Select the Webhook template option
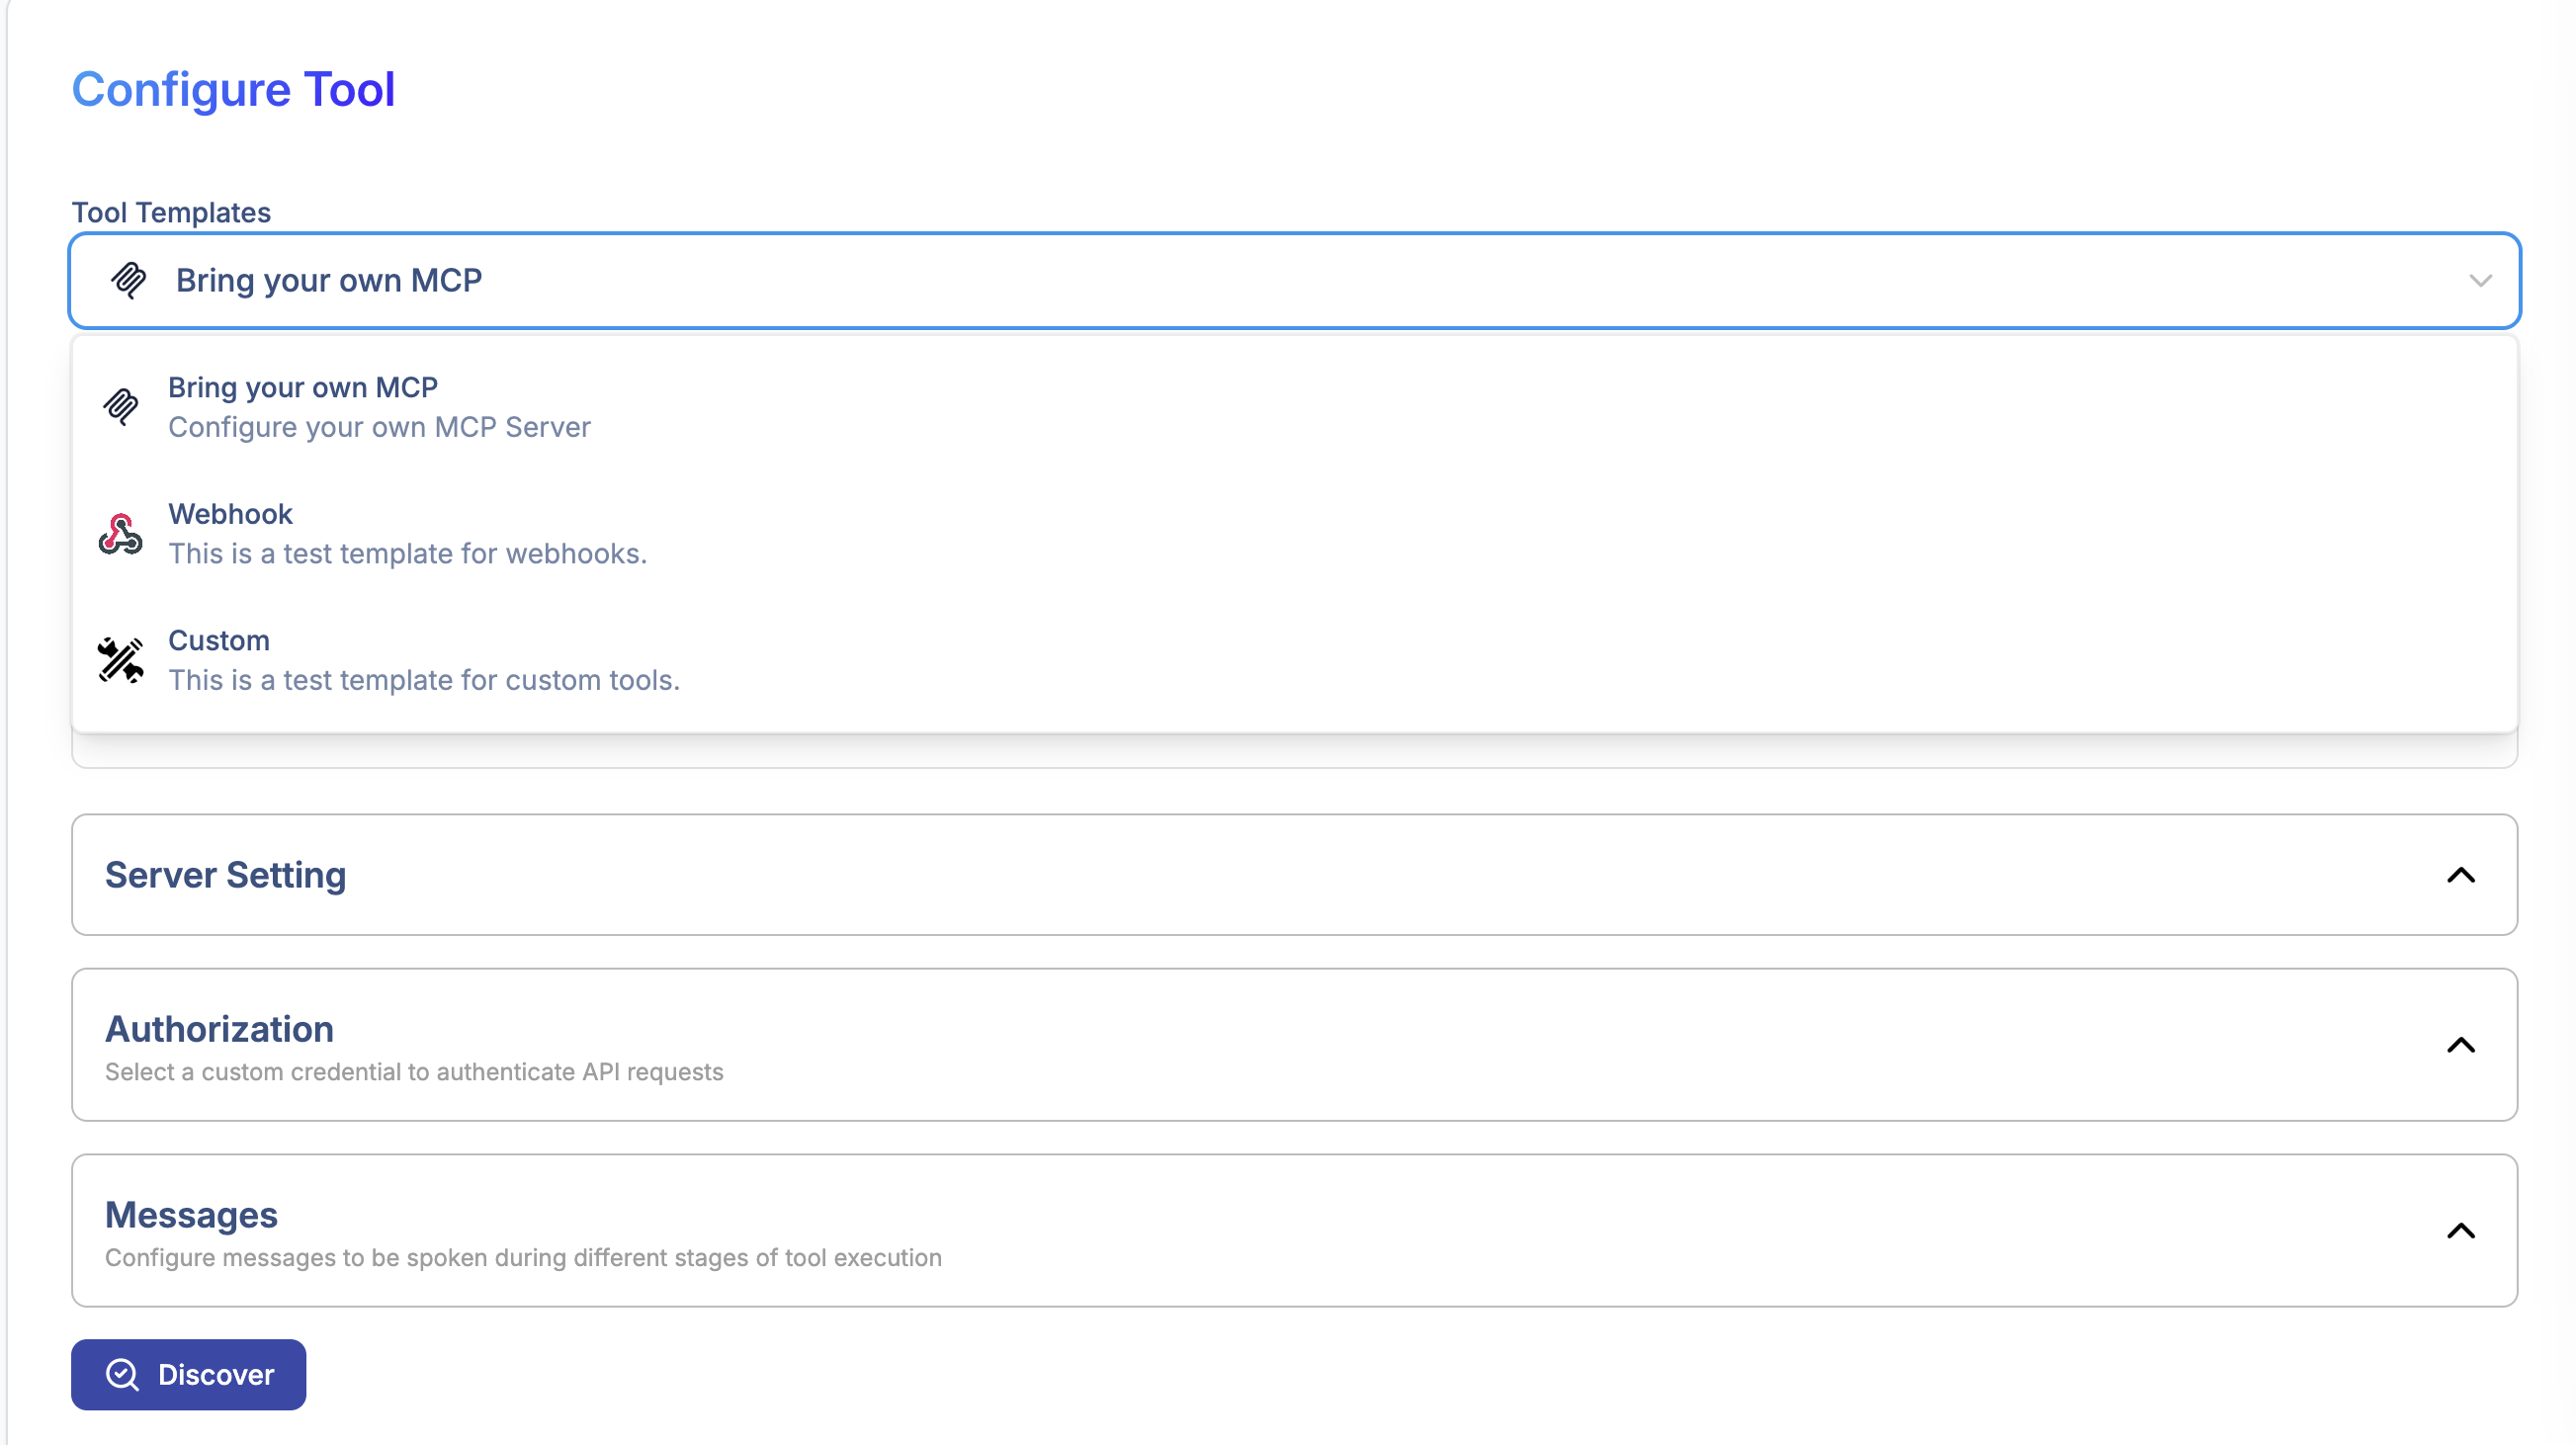This screenshot has height=1445, width=2576. pos(406,532)
